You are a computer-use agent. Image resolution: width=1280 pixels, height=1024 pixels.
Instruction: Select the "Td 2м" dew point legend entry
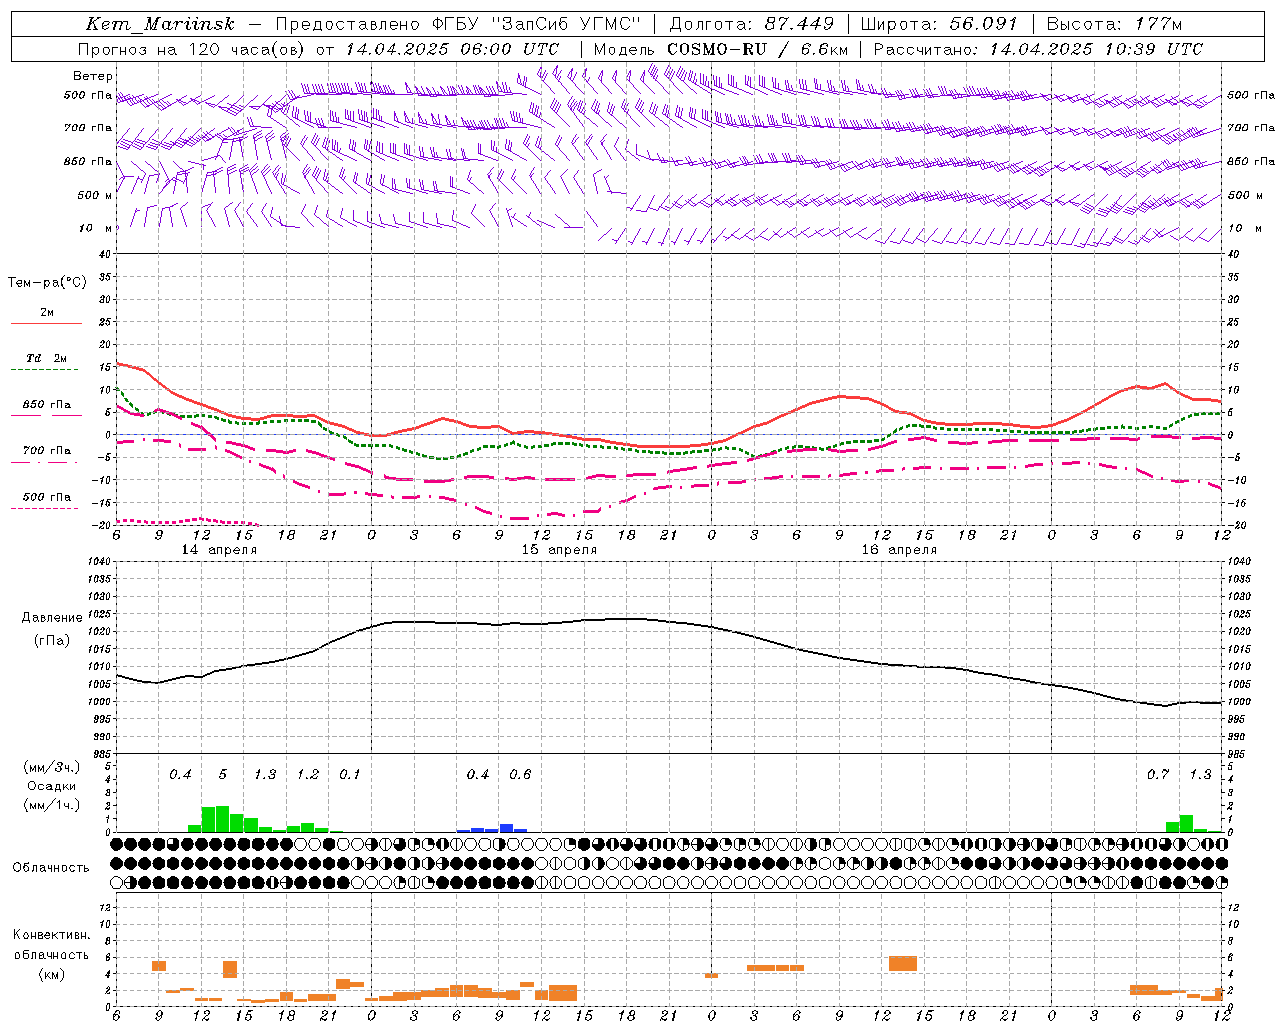47,358
